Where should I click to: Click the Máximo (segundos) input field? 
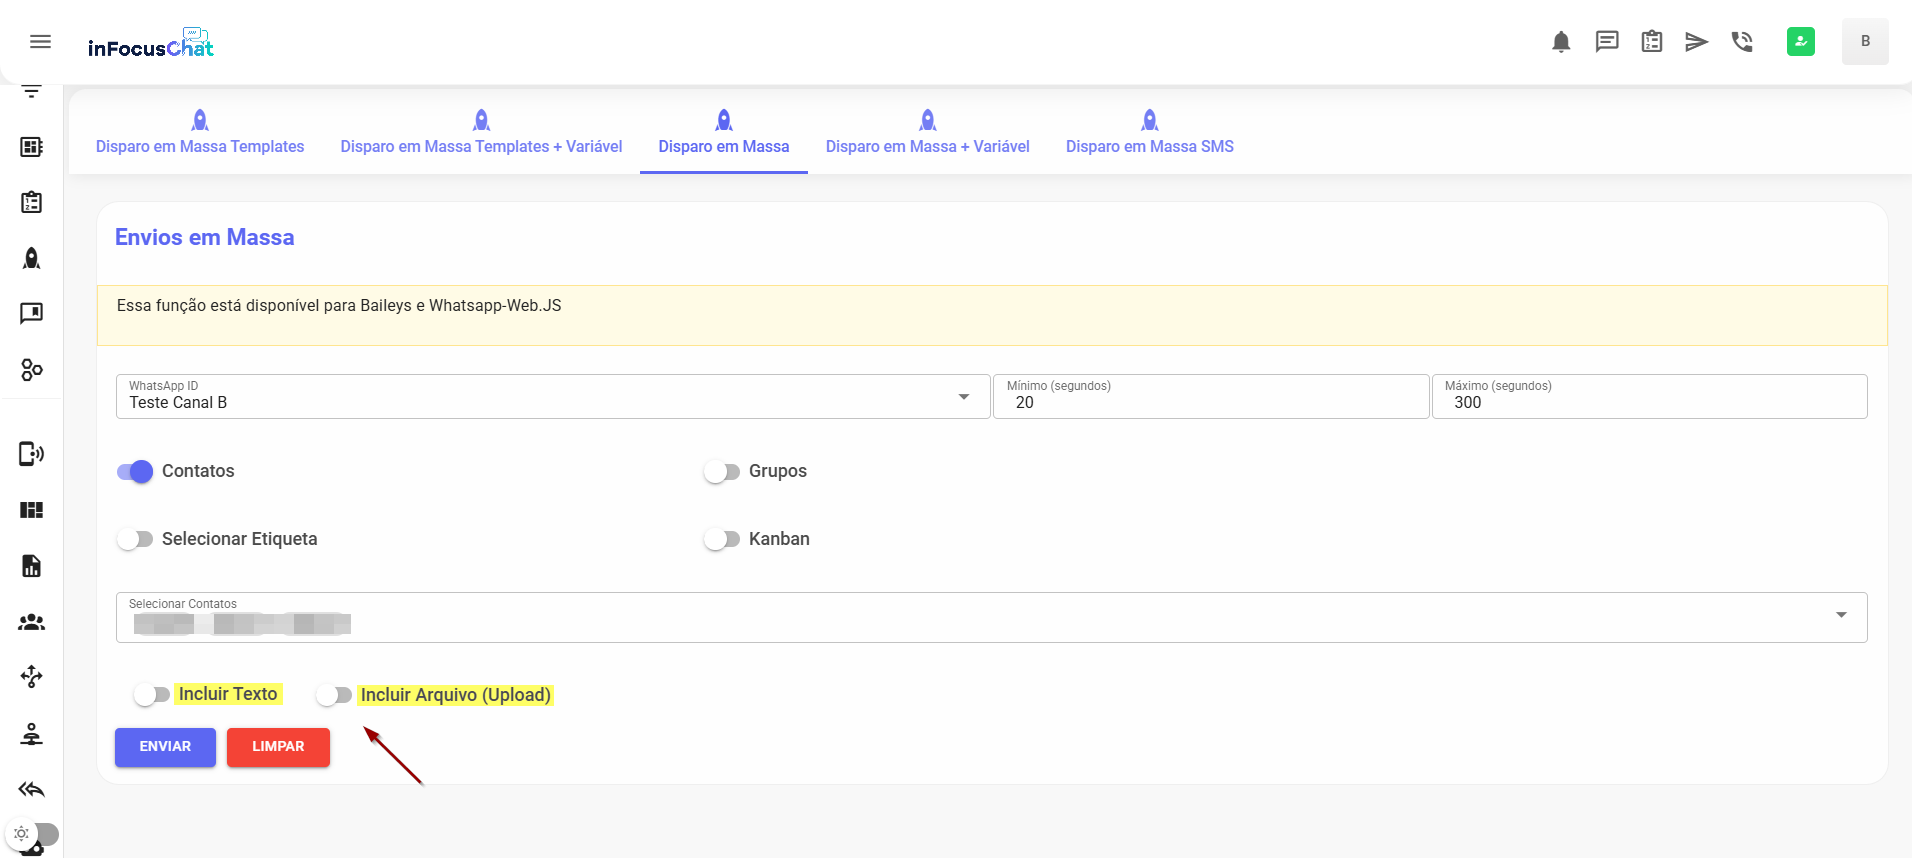1648,402
